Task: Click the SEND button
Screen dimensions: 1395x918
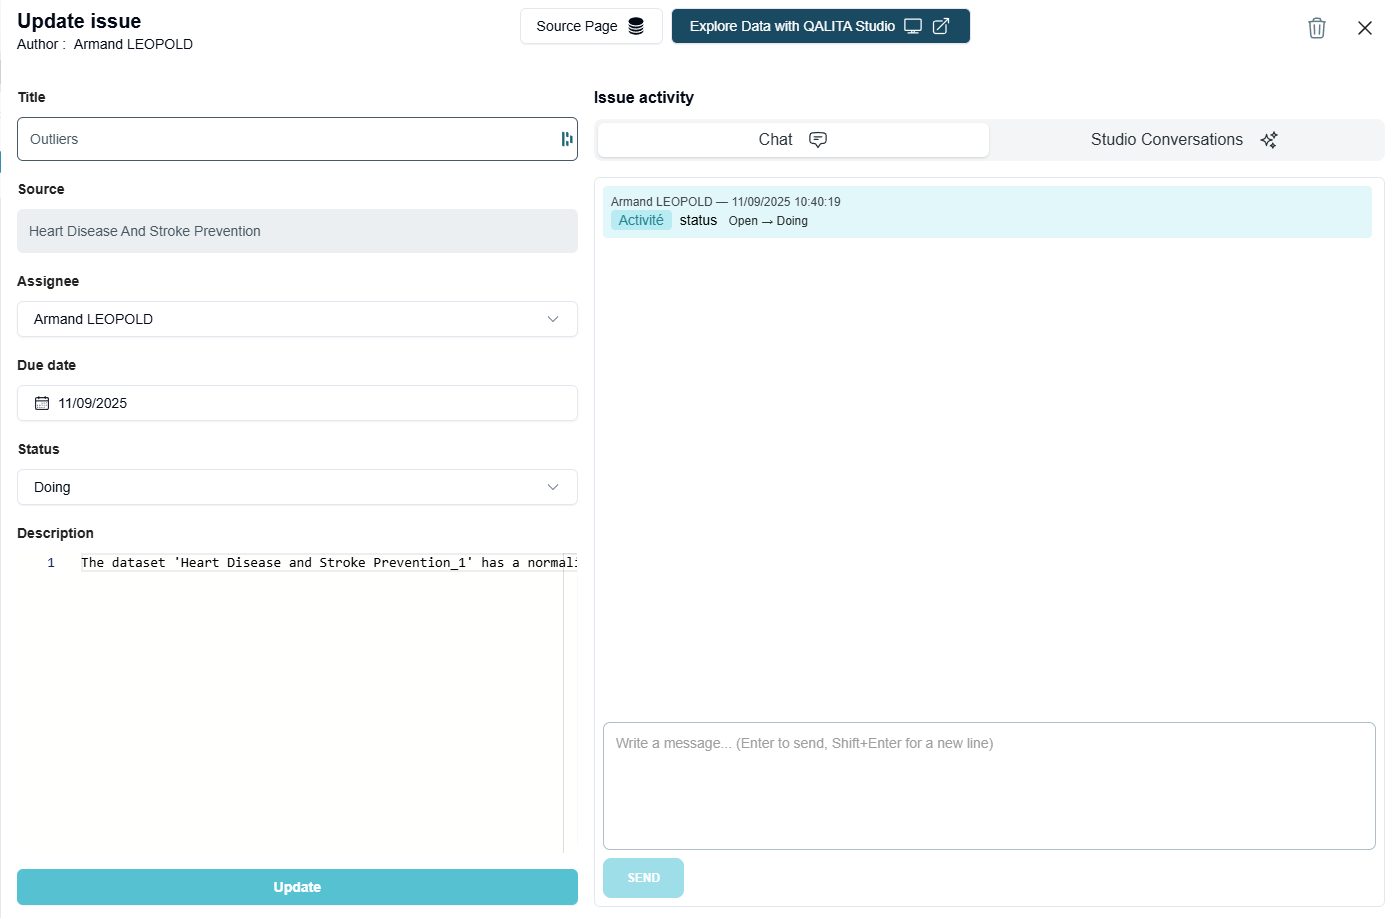Action: [x=643, y=878]
